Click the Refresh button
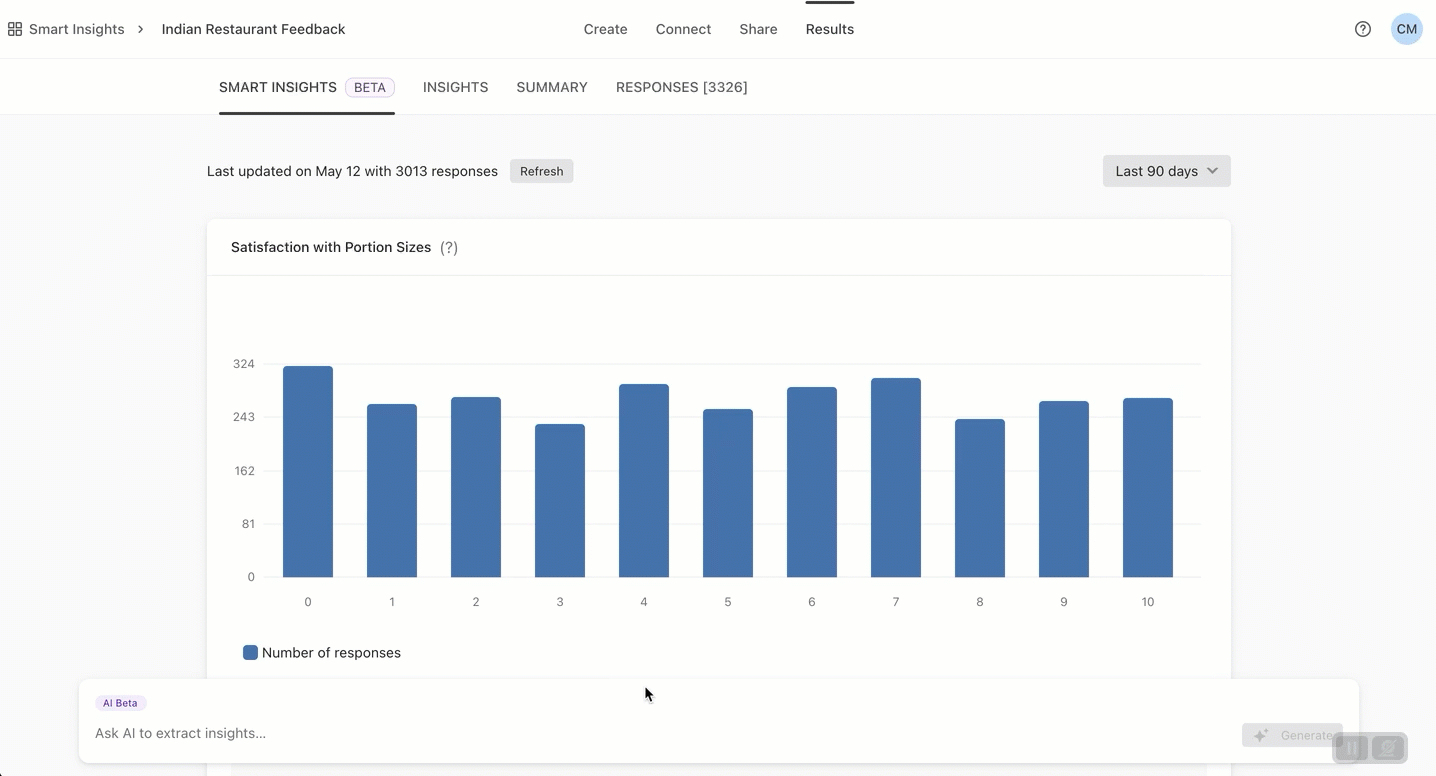Screen dimensions: 1436x776 pyautogui.click(x=541, y=171)
